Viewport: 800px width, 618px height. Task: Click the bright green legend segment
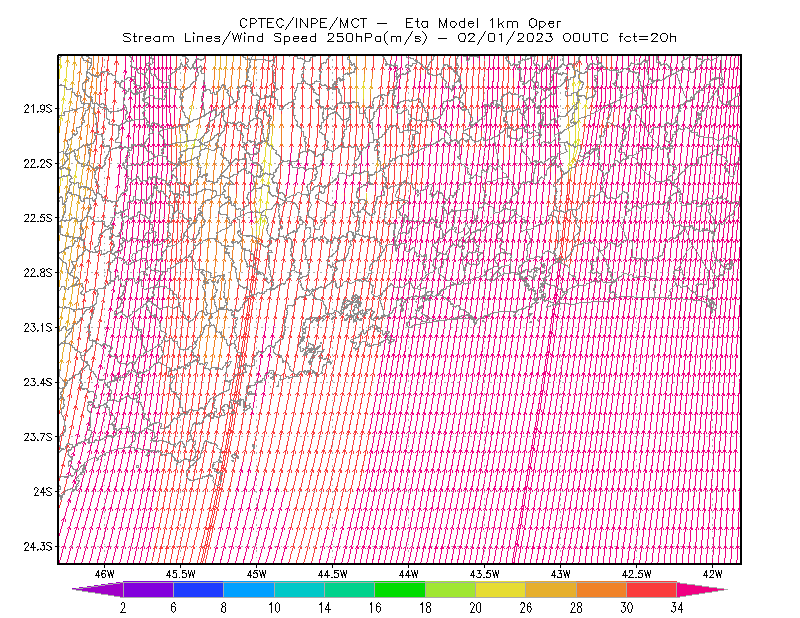[400, 589]
